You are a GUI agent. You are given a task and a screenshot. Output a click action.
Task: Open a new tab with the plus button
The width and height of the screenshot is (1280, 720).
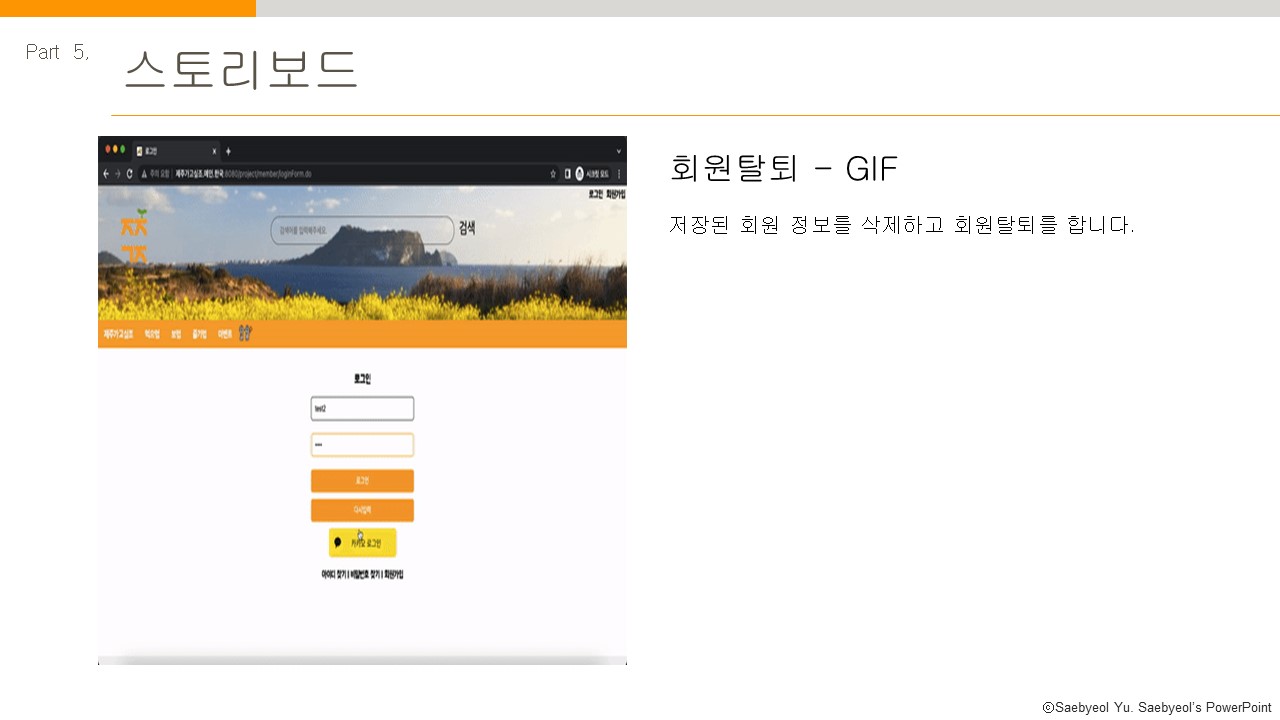coord(228,151)
